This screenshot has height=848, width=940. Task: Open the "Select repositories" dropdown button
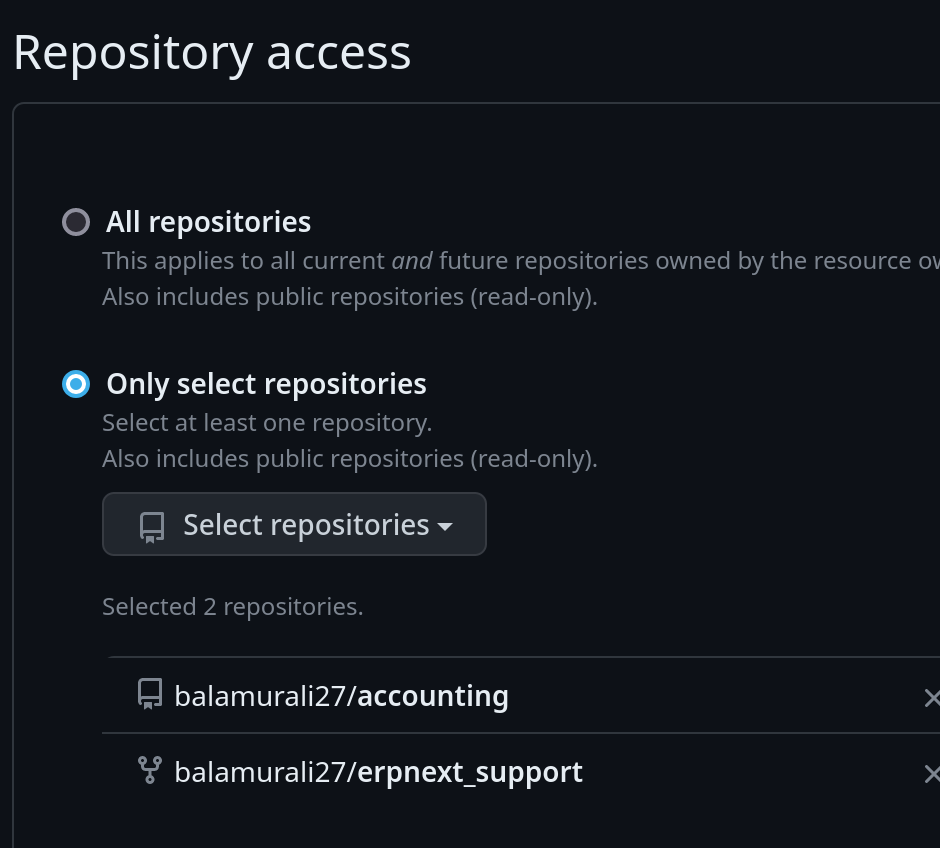tap(294, 524)
